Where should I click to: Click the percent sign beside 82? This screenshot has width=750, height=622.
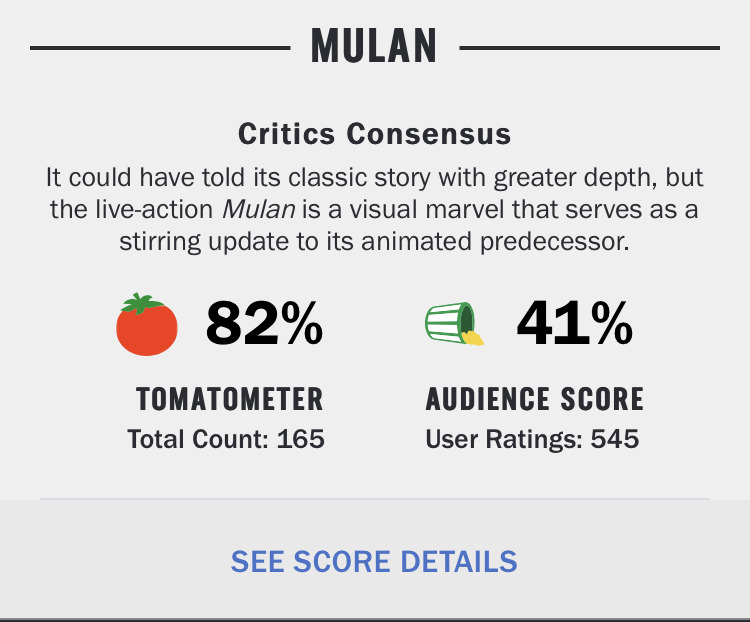point(302,323)
